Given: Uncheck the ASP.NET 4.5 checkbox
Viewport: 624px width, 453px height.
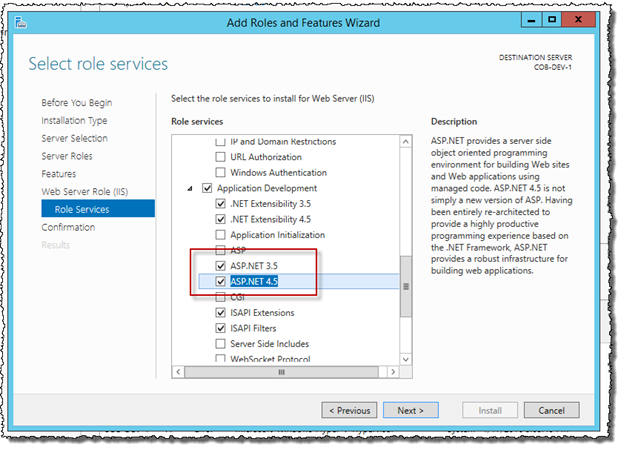Looking at the screenshot, I should pos(220,281).
